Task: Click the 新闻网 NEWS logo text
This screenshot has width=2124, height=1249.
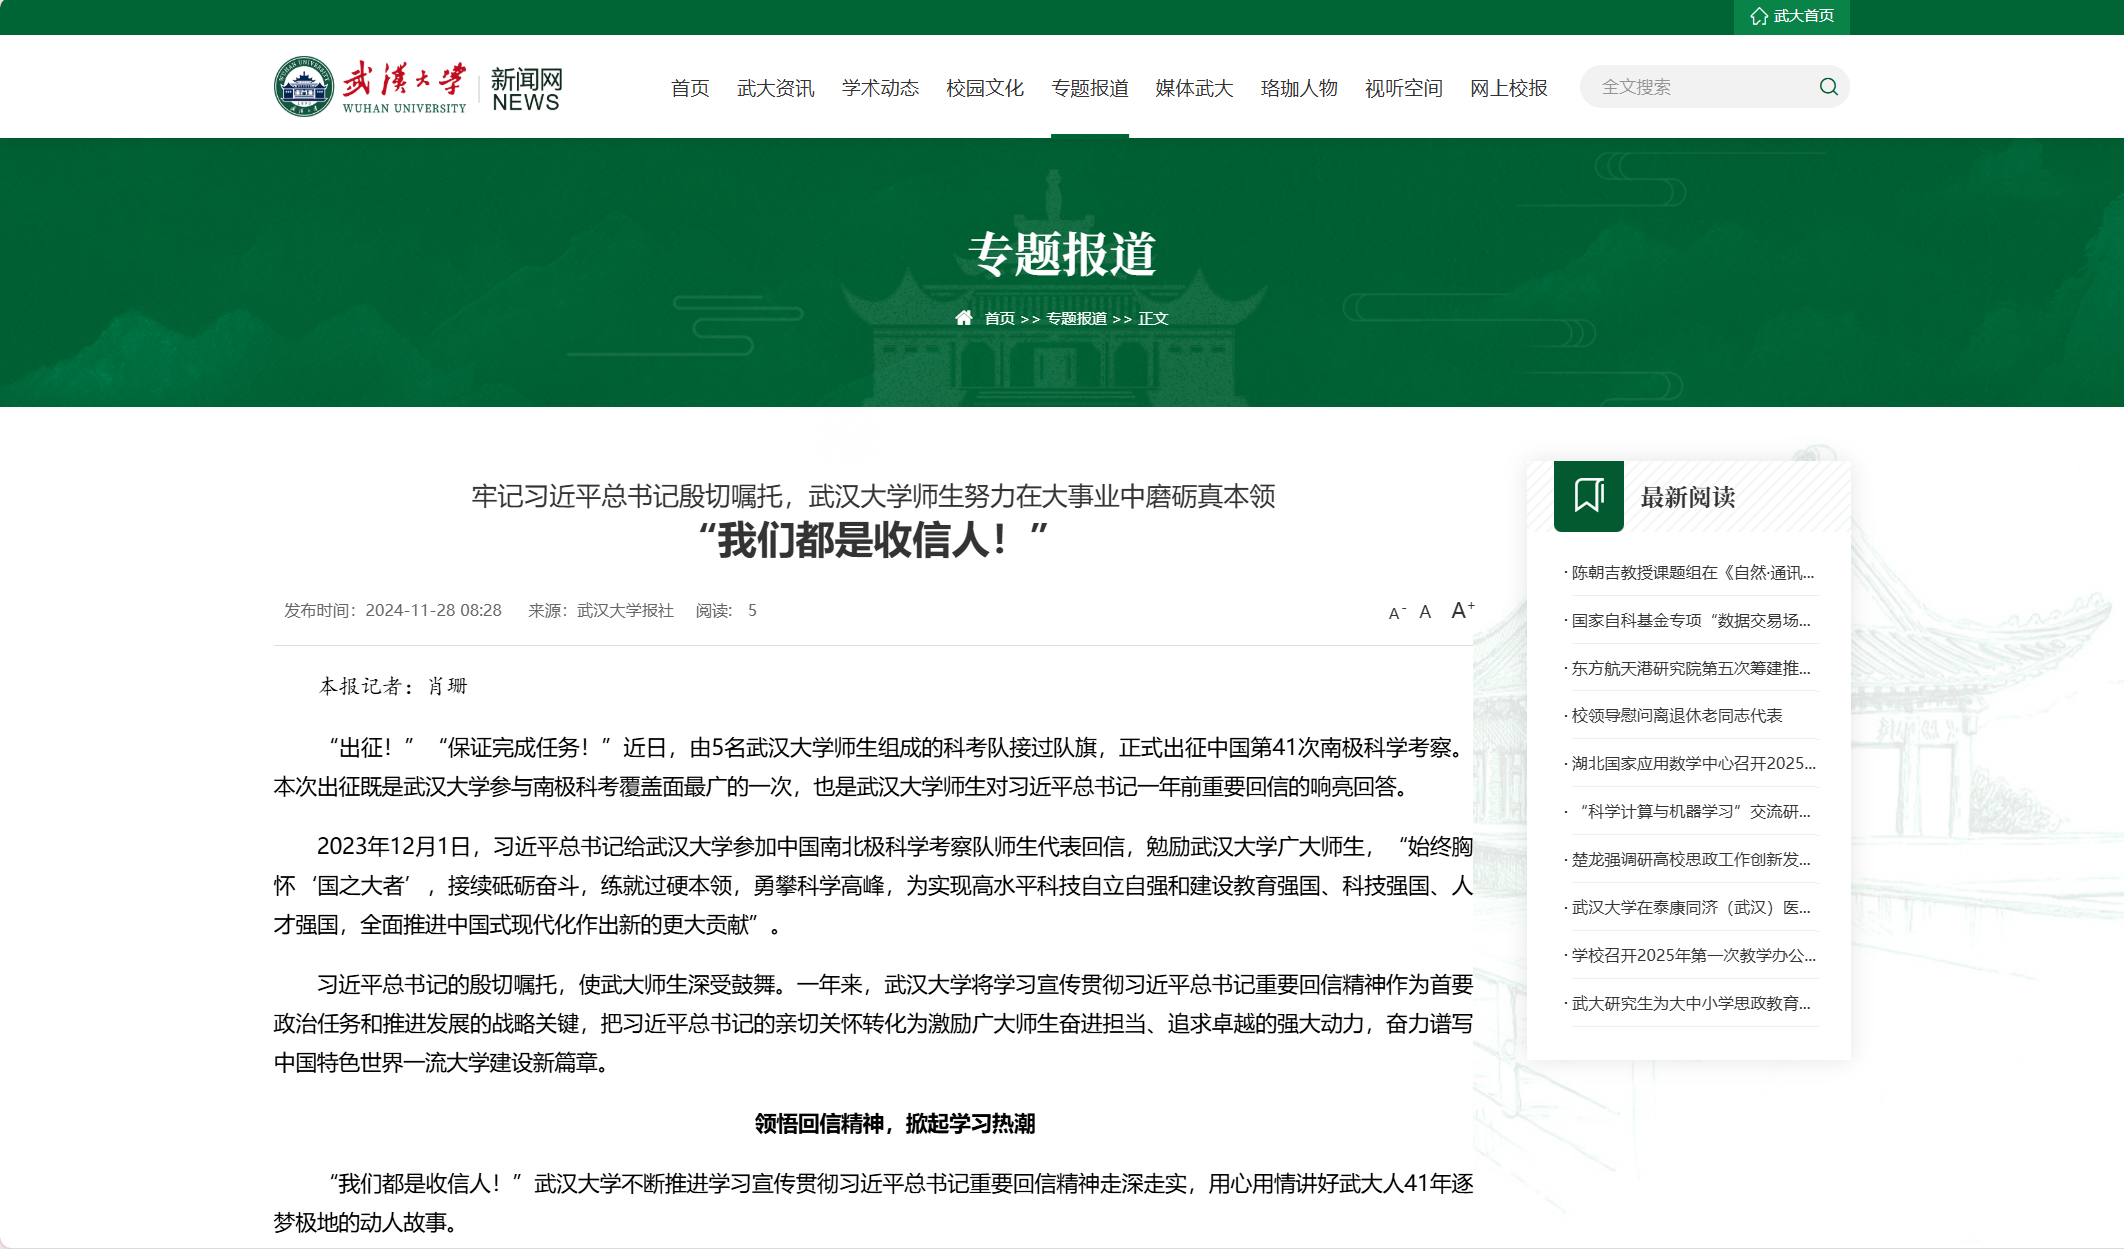Action: (526, 90)
